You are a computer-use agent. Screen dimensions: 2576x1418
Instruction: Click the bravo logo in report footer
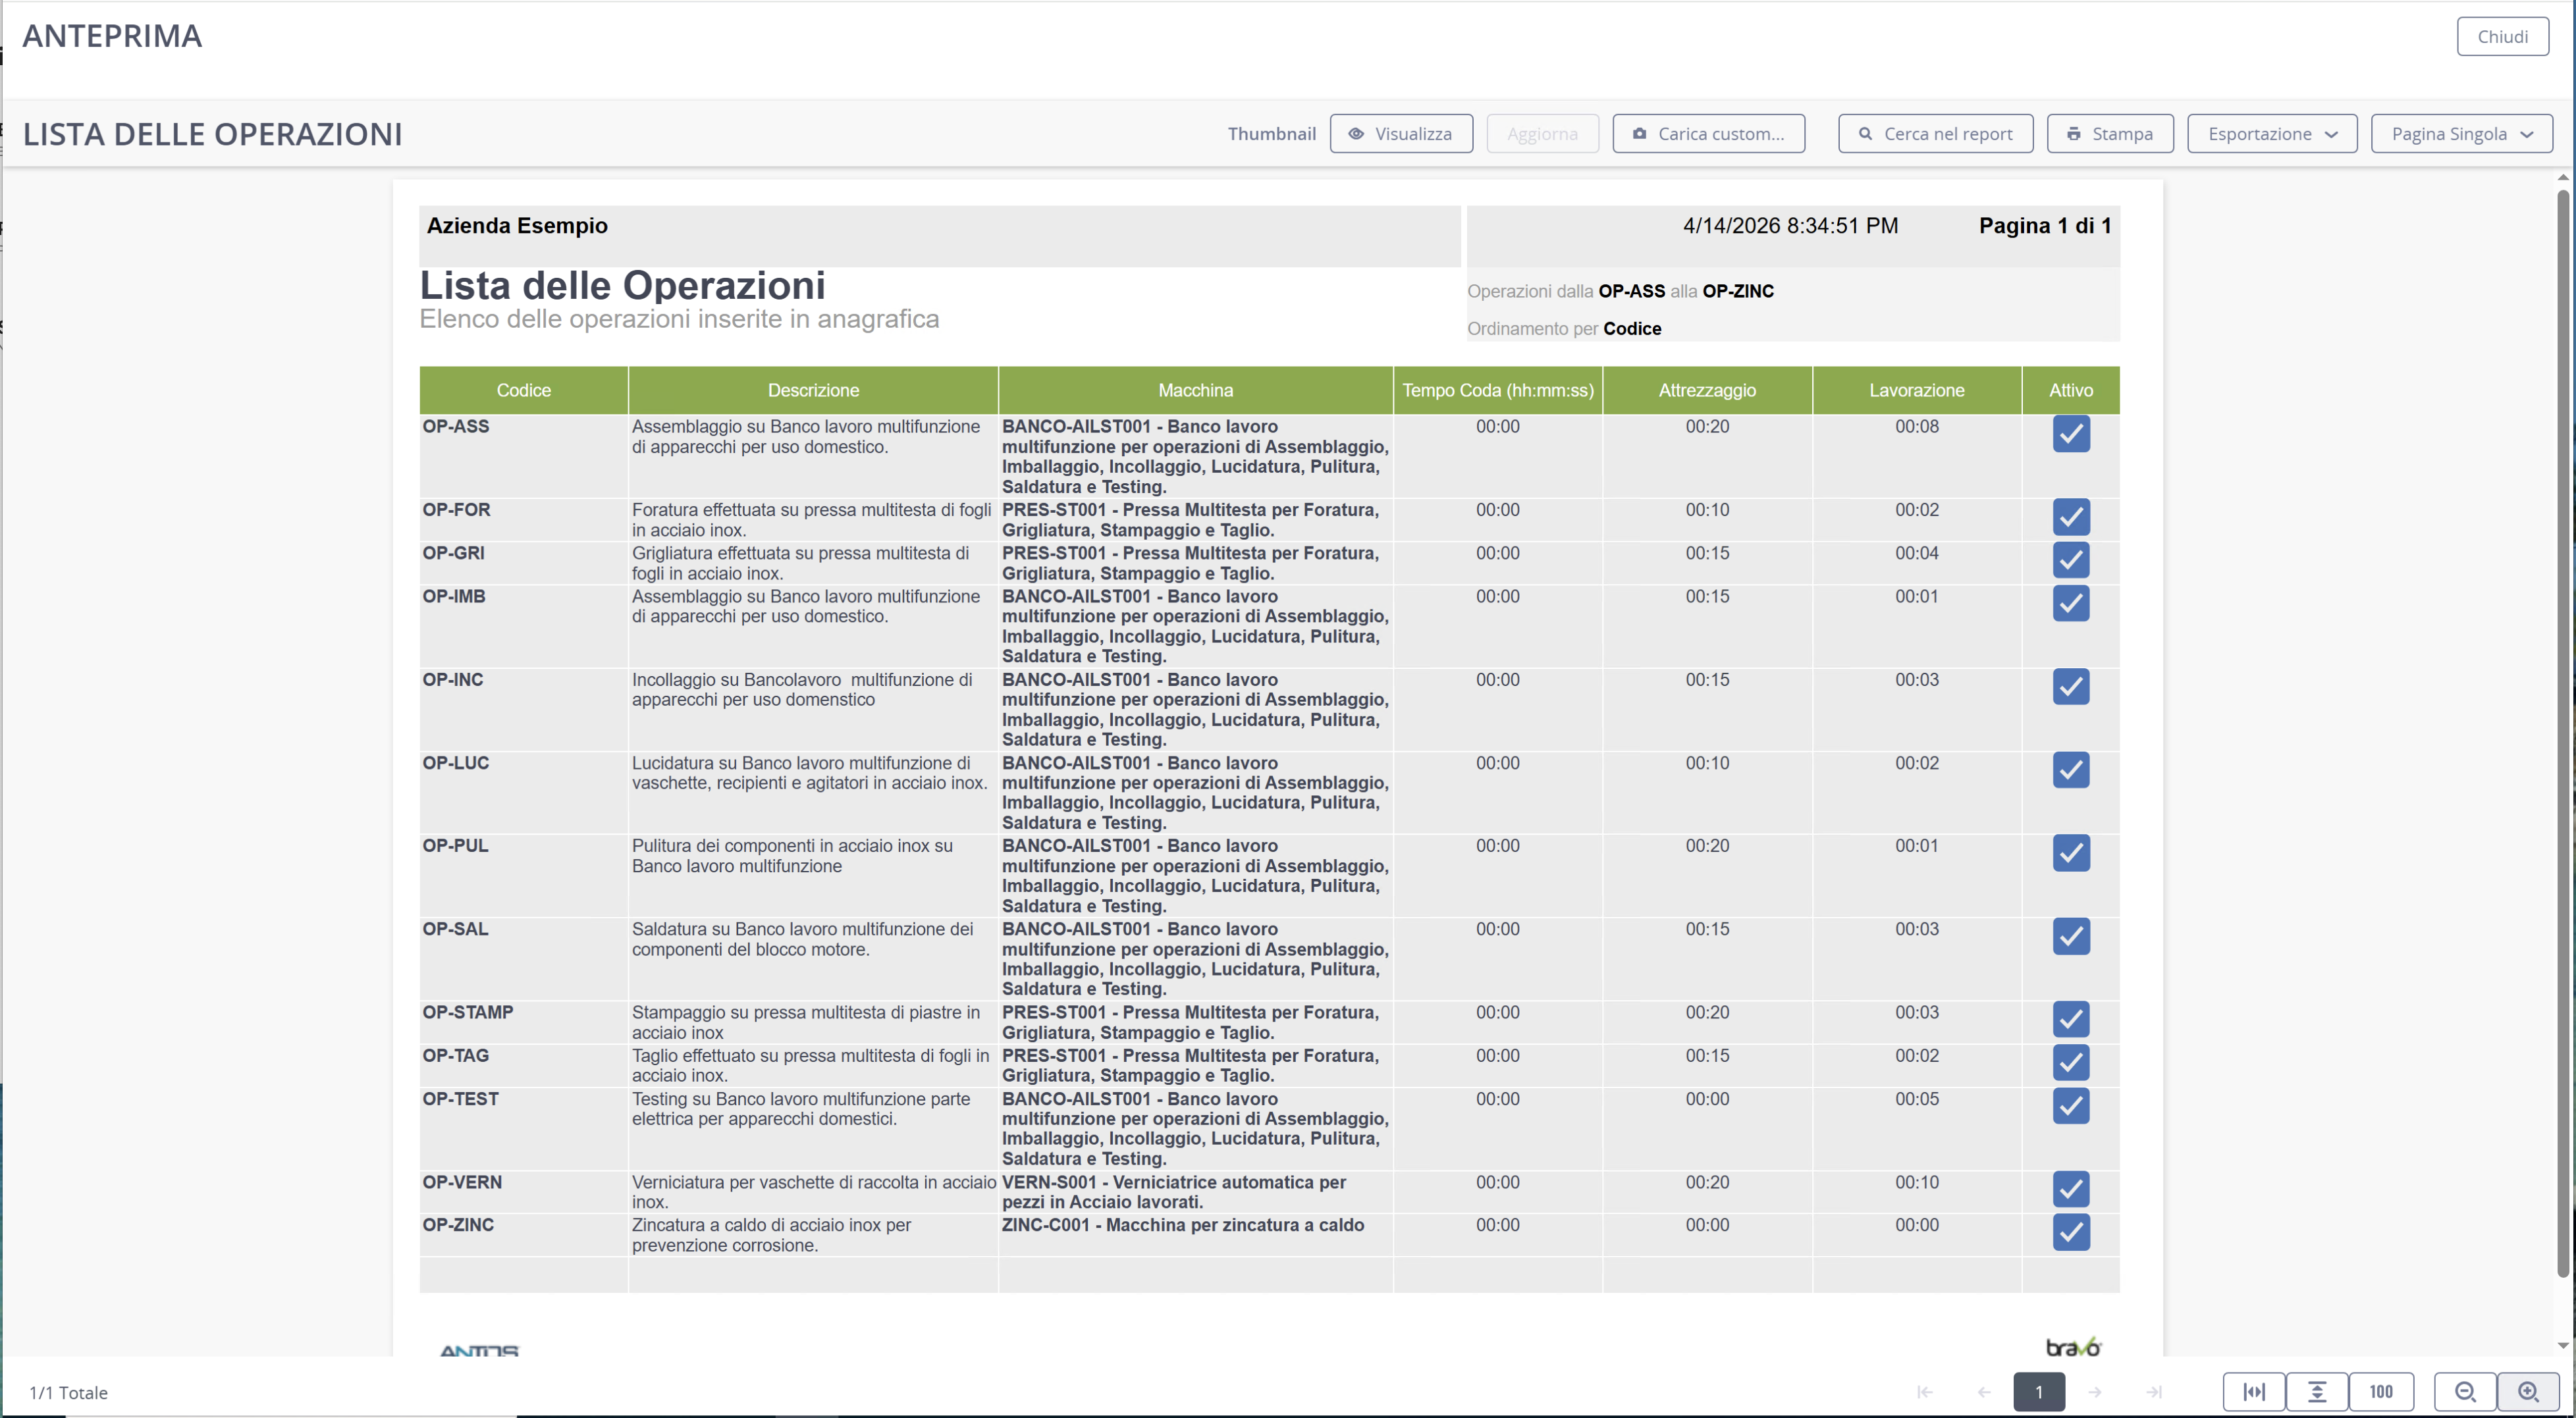pos(2073,1347)
